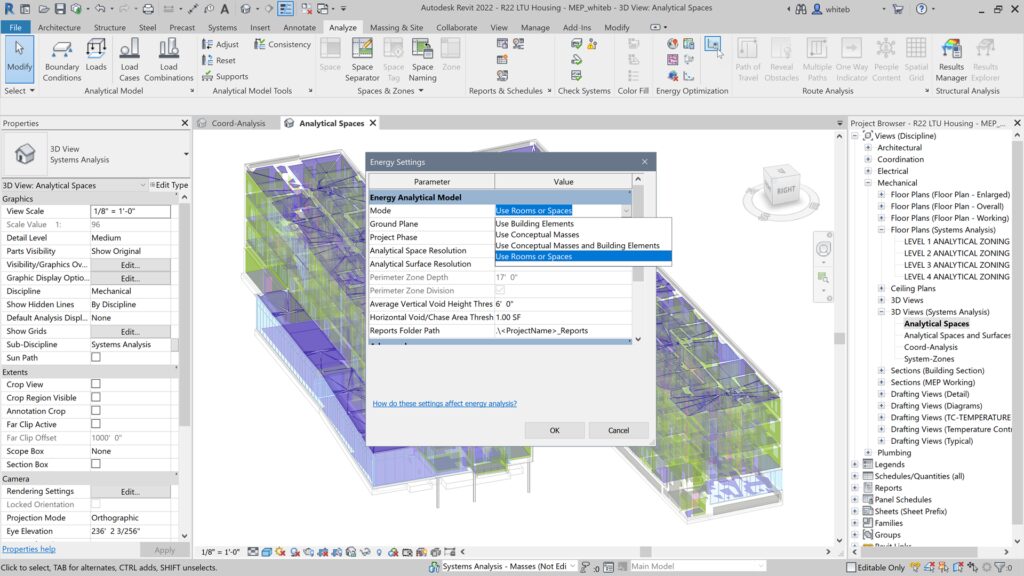This screenshot has height=576, width=1024.
Task: Click OK in Energy Settings dialog
Action: tap(554, 430)
